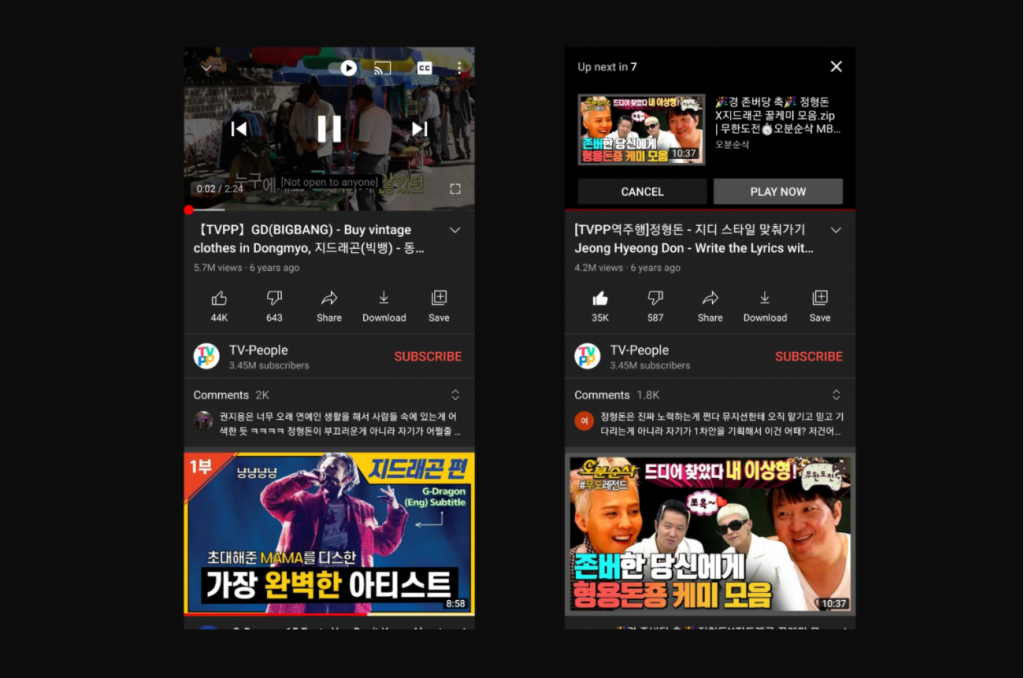This screenshot has height=678, width=1024.
Task: Expand the 2K comments section
Action: click(x=455, y=395)
